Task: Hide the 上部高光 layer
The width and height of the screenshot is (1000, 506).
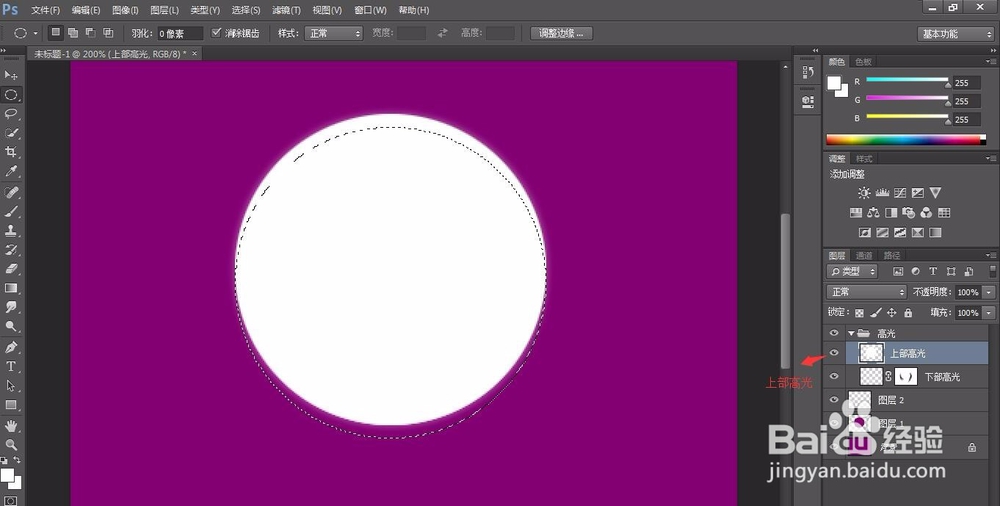Action: [834, 353]
